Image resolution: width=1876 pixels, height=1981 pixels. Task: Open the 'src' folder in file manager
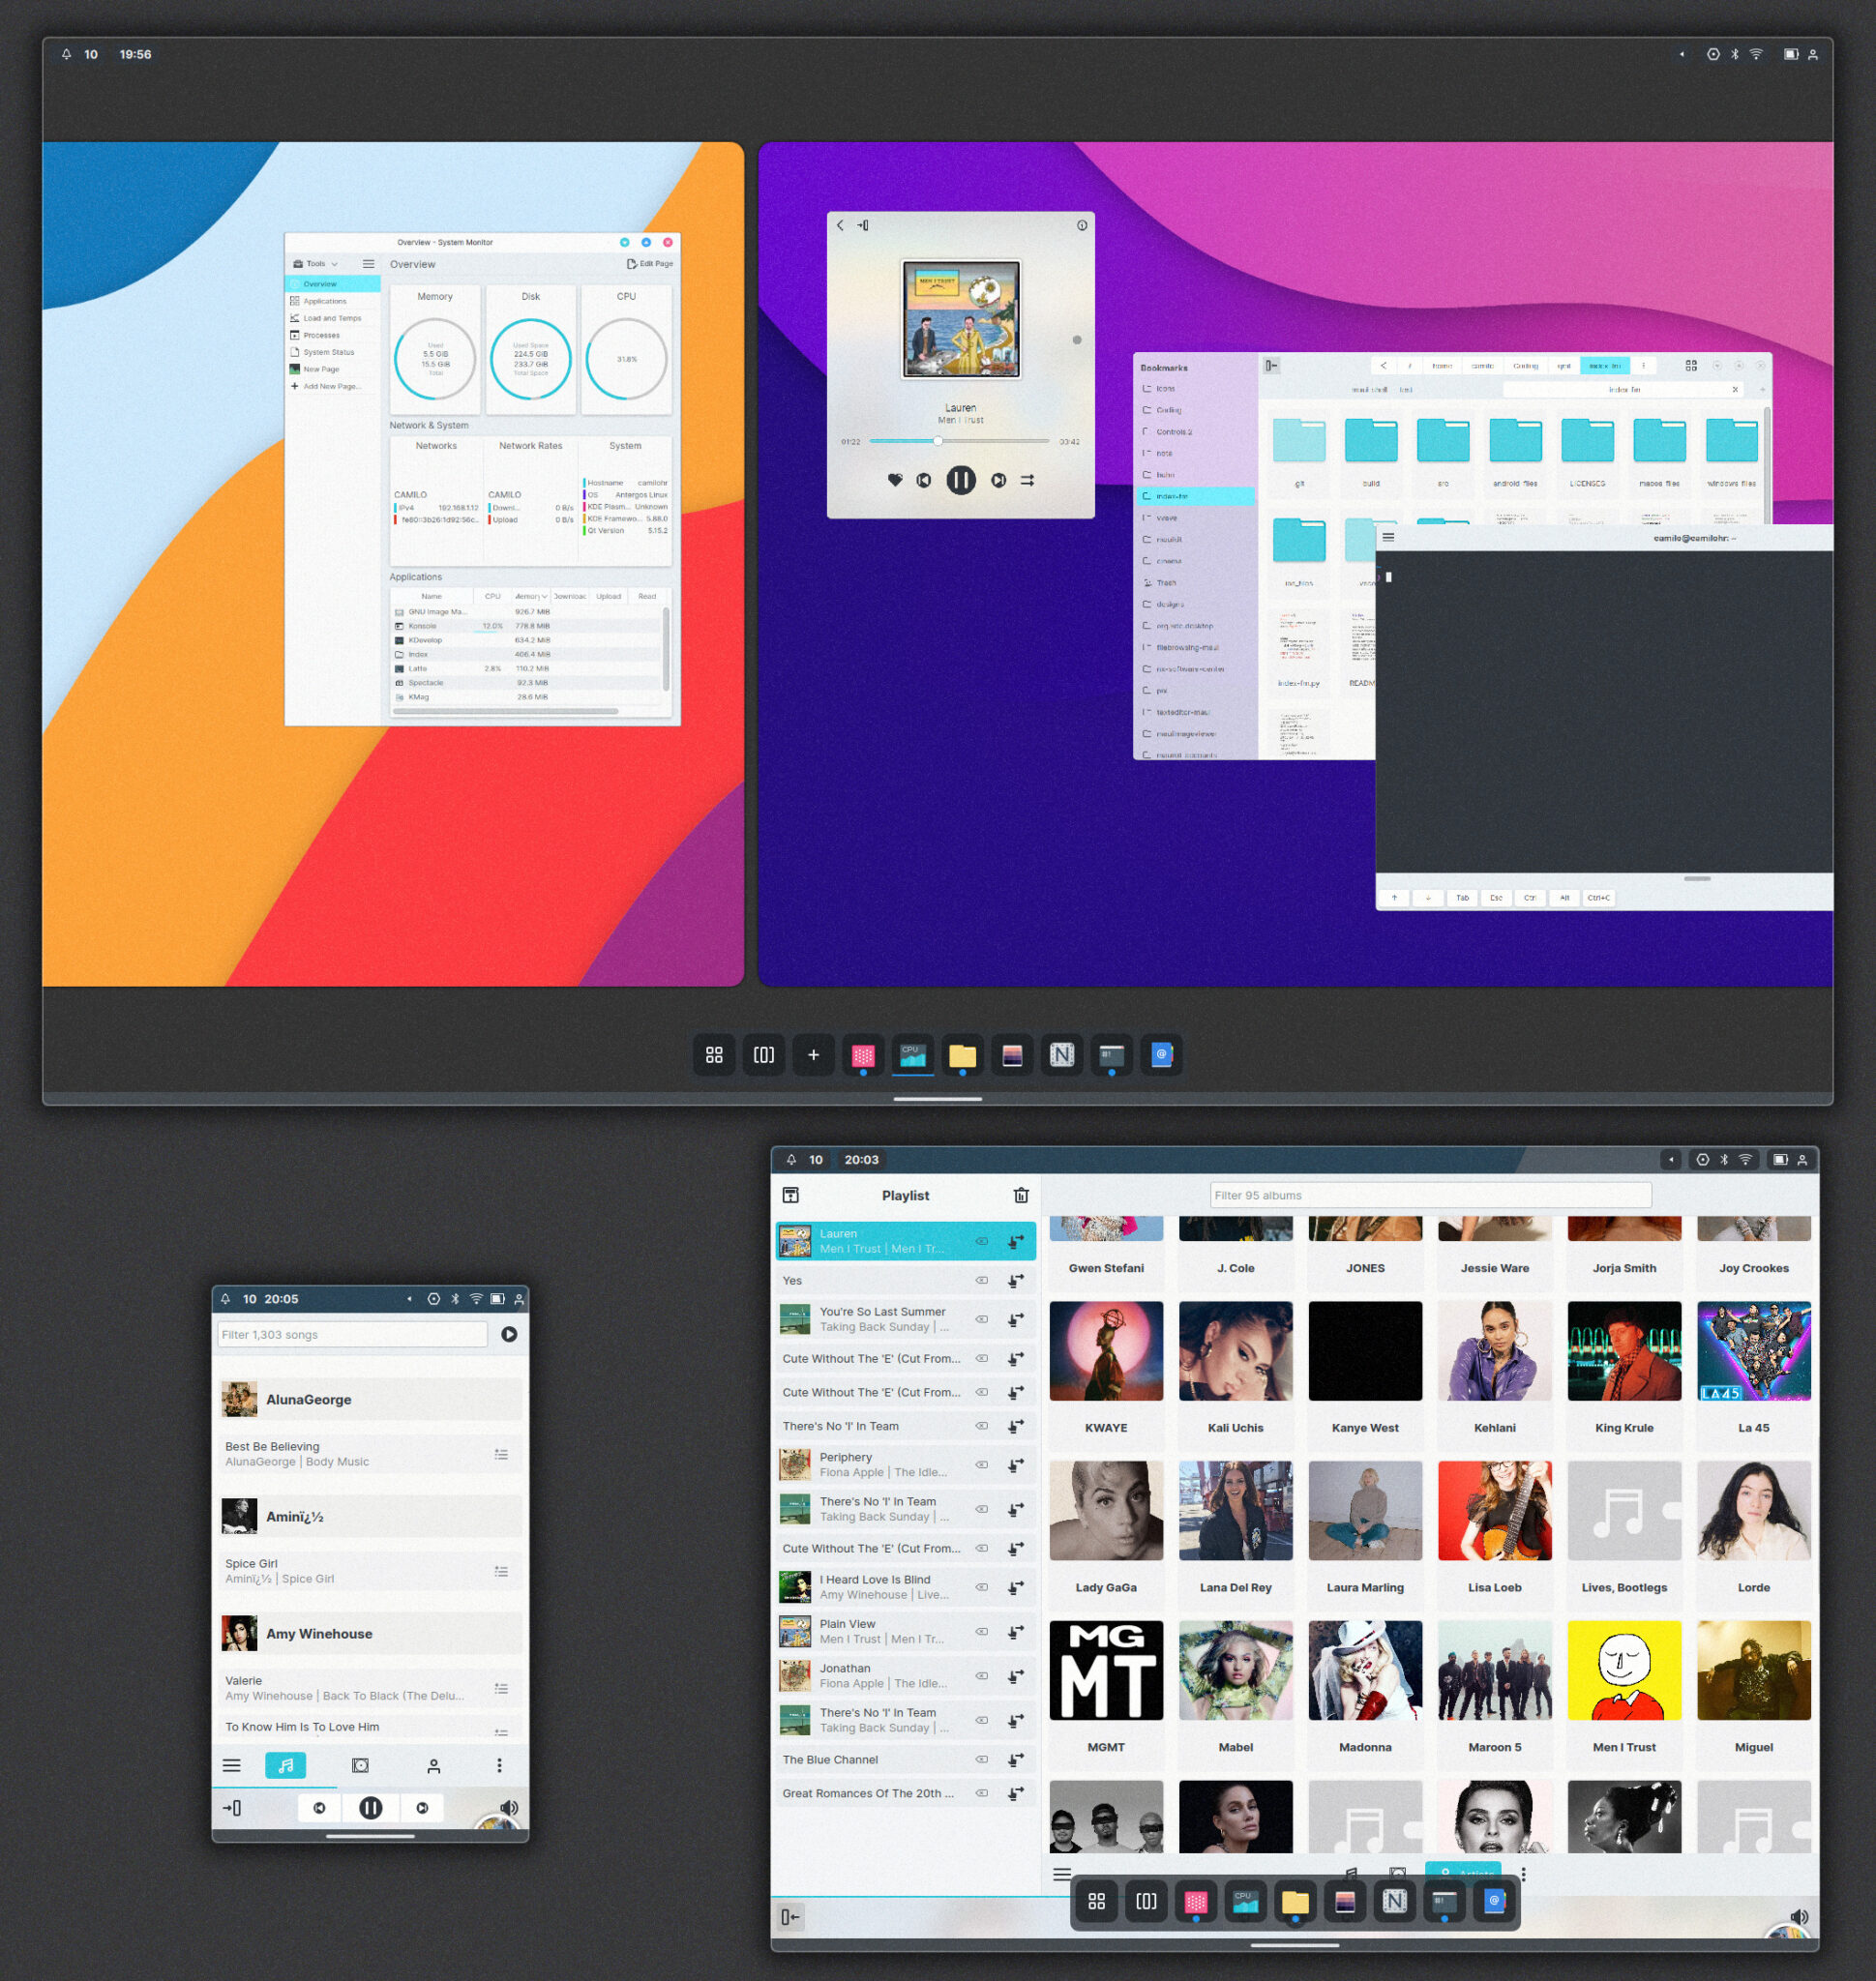[x=1443, y=452]
